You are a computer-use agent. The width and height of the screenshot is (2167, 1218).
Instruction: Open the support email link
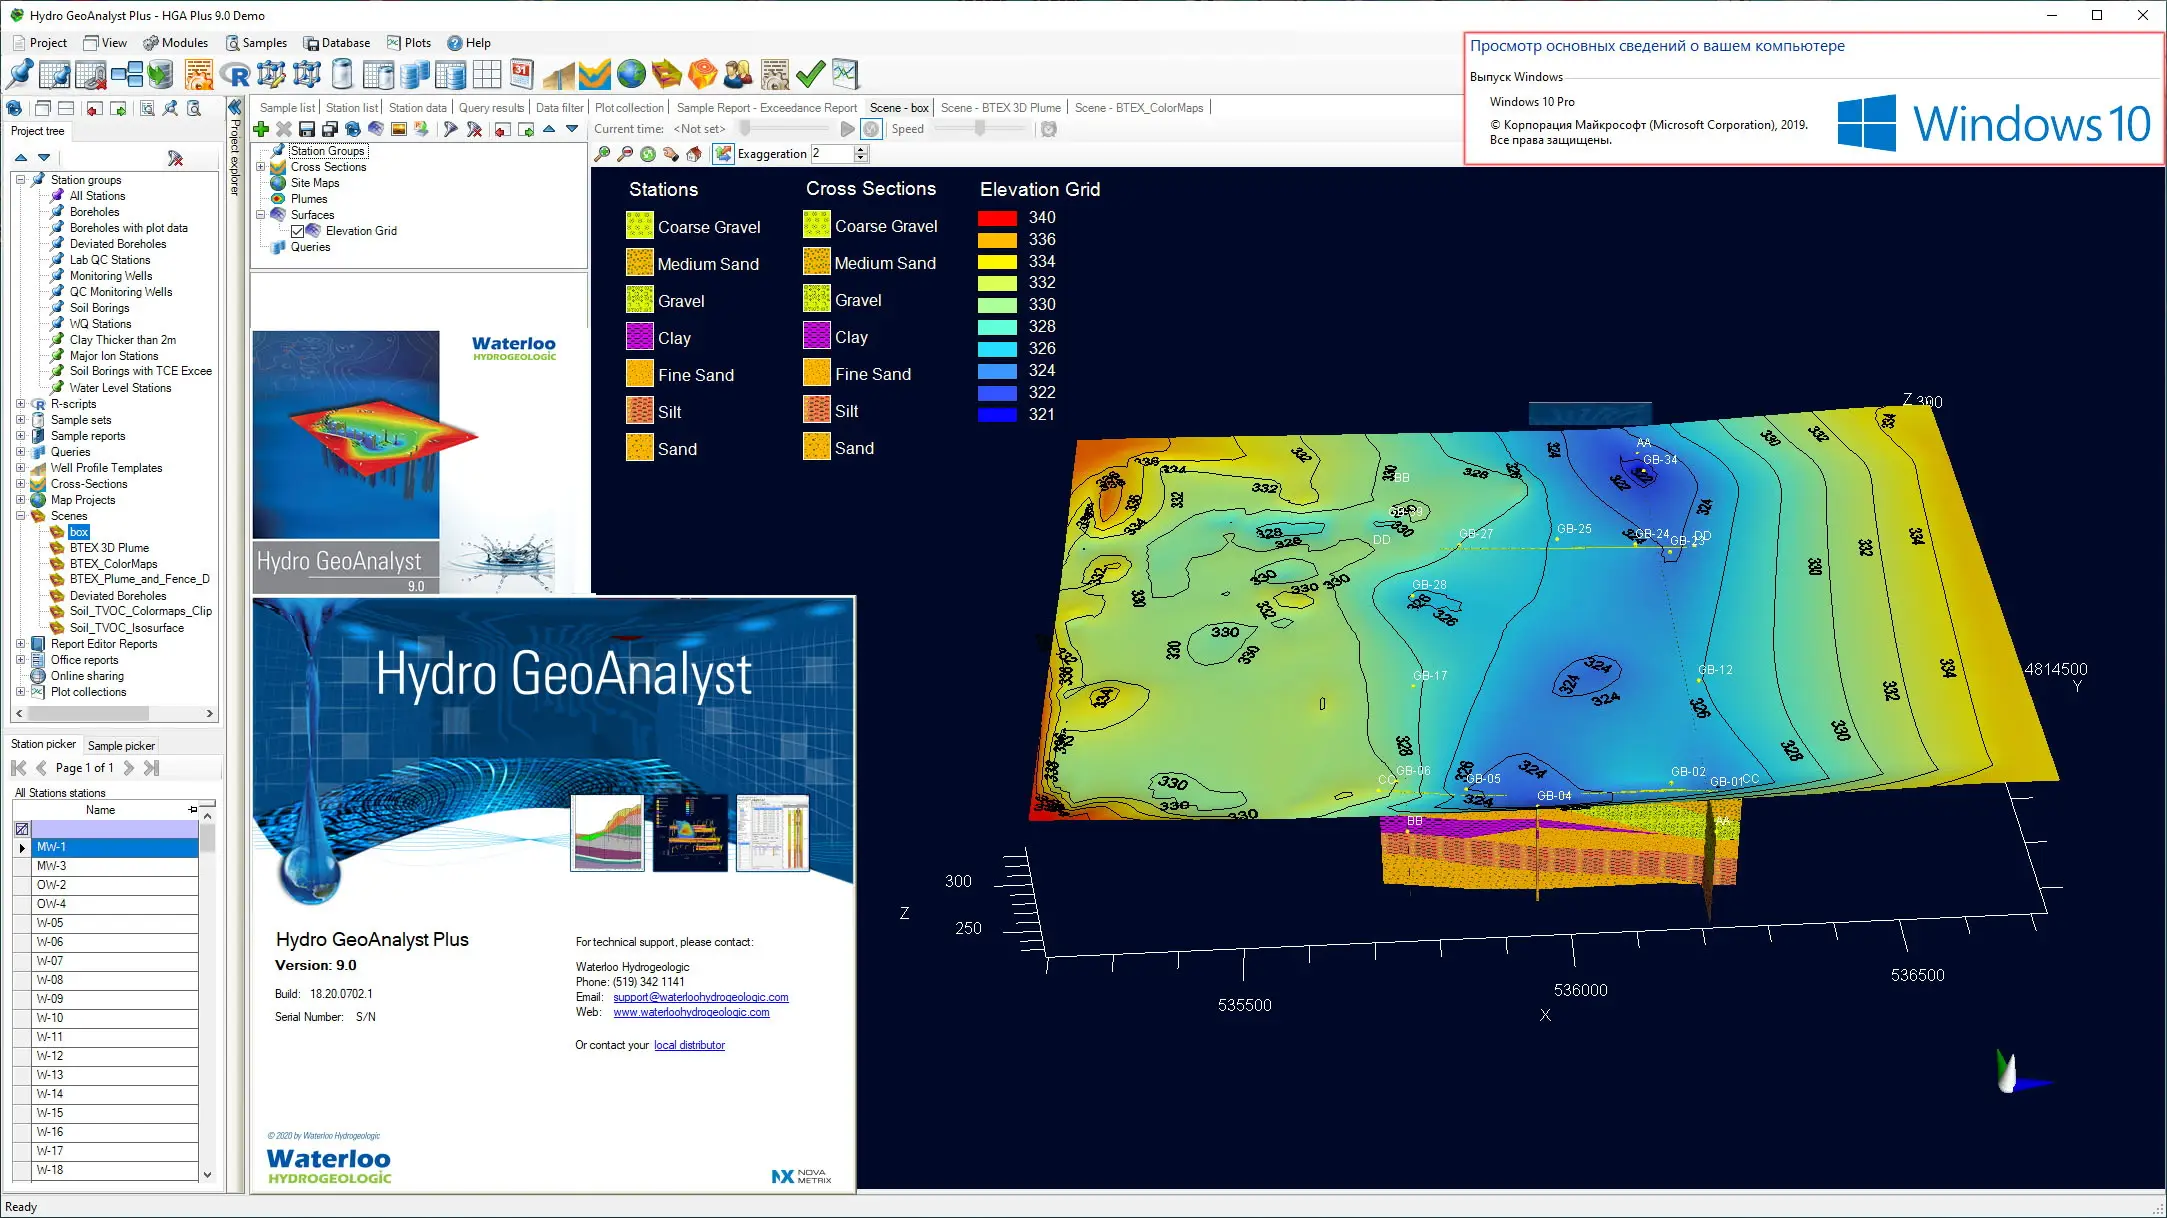click(x=700, y=997)
